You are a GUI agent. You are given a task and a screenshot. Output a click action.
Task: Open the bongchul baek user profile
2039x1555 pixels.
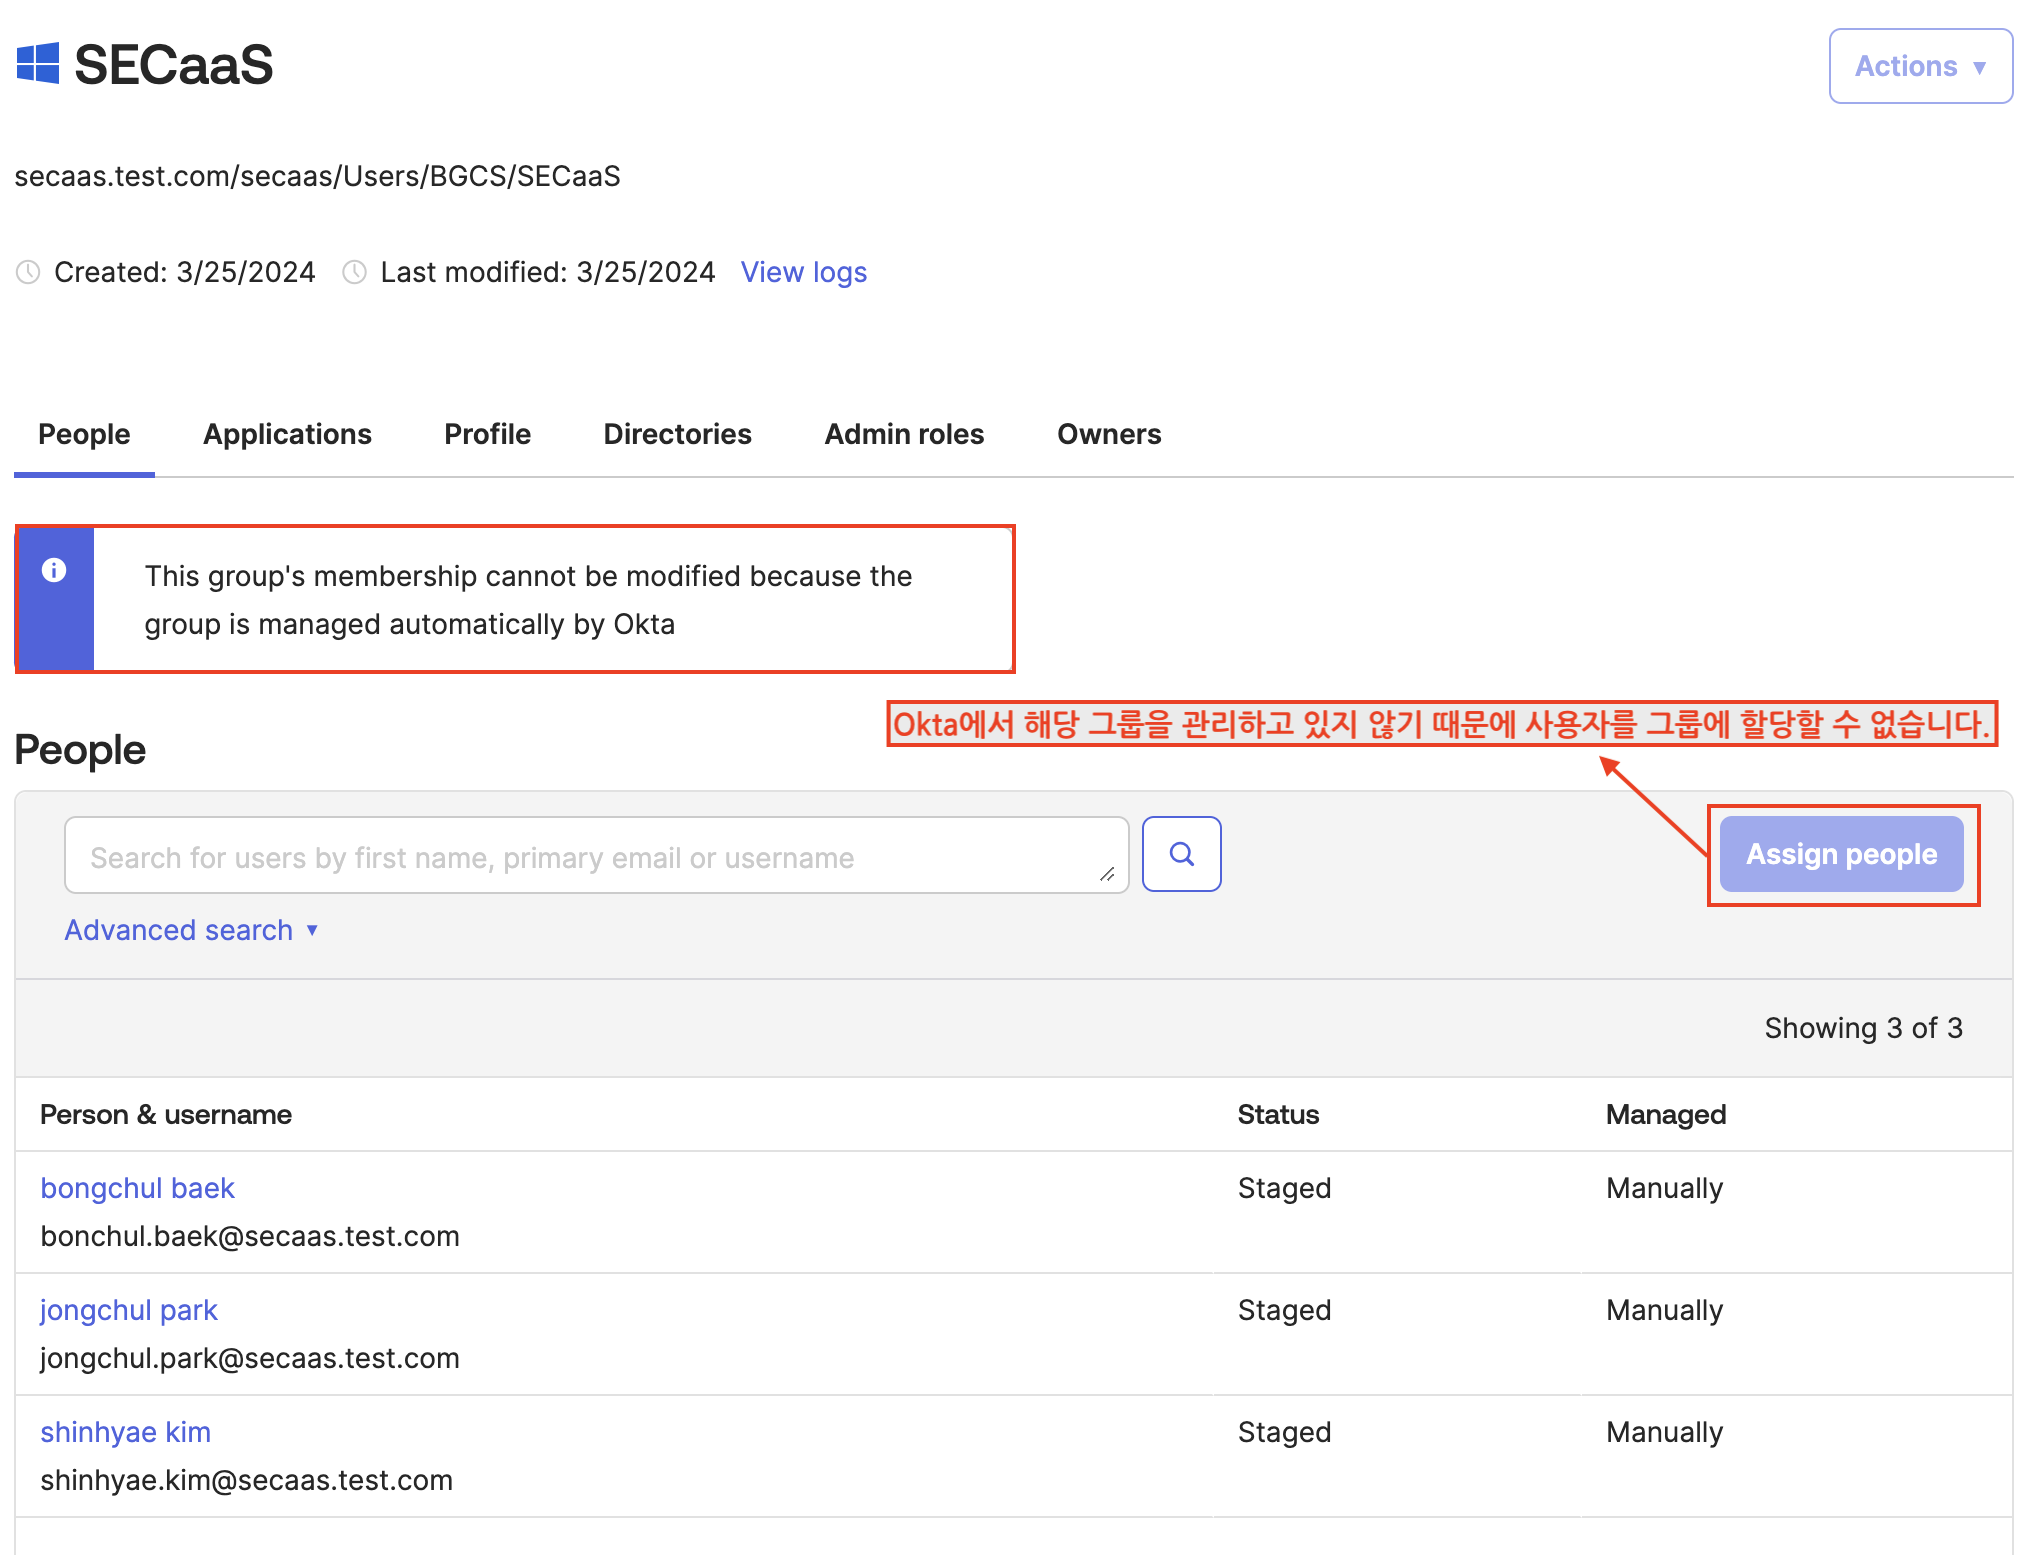click(x=137, y=1188)
